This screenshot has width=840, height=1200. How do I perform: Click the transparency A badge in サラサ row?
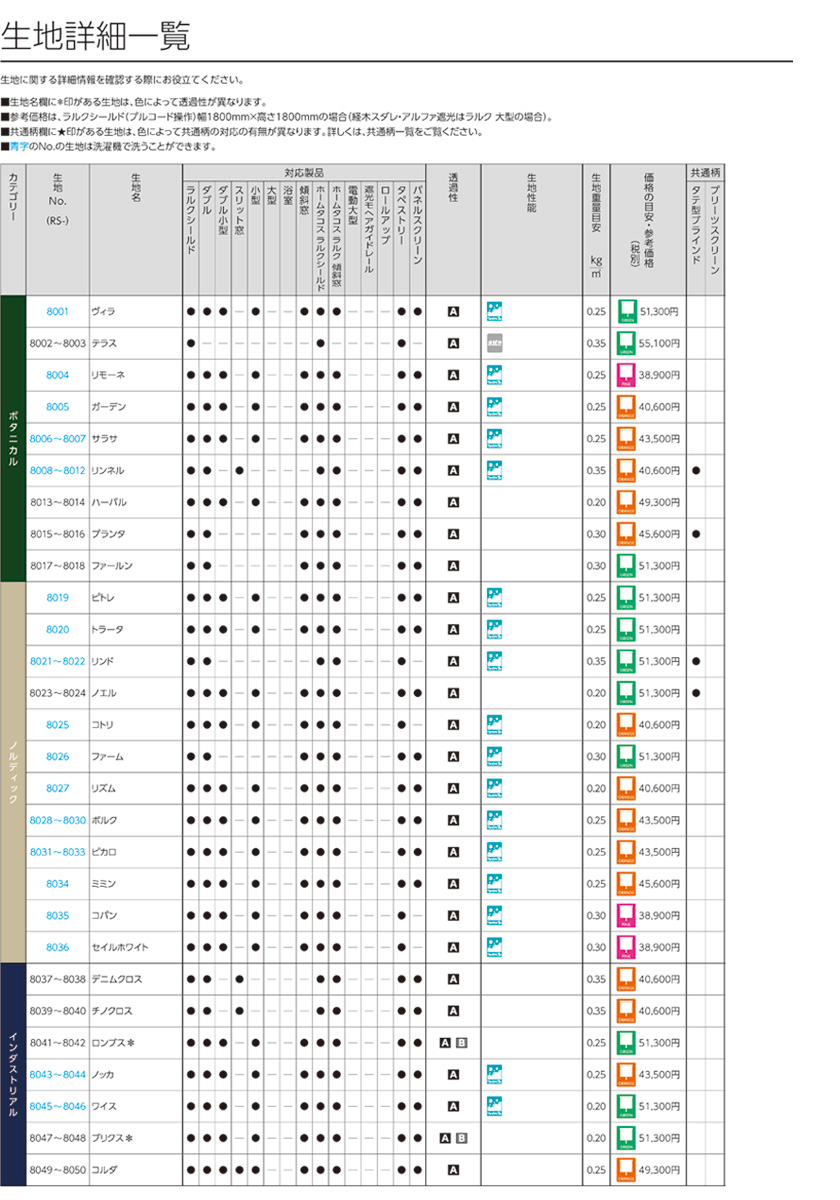(x=453, y=439)
